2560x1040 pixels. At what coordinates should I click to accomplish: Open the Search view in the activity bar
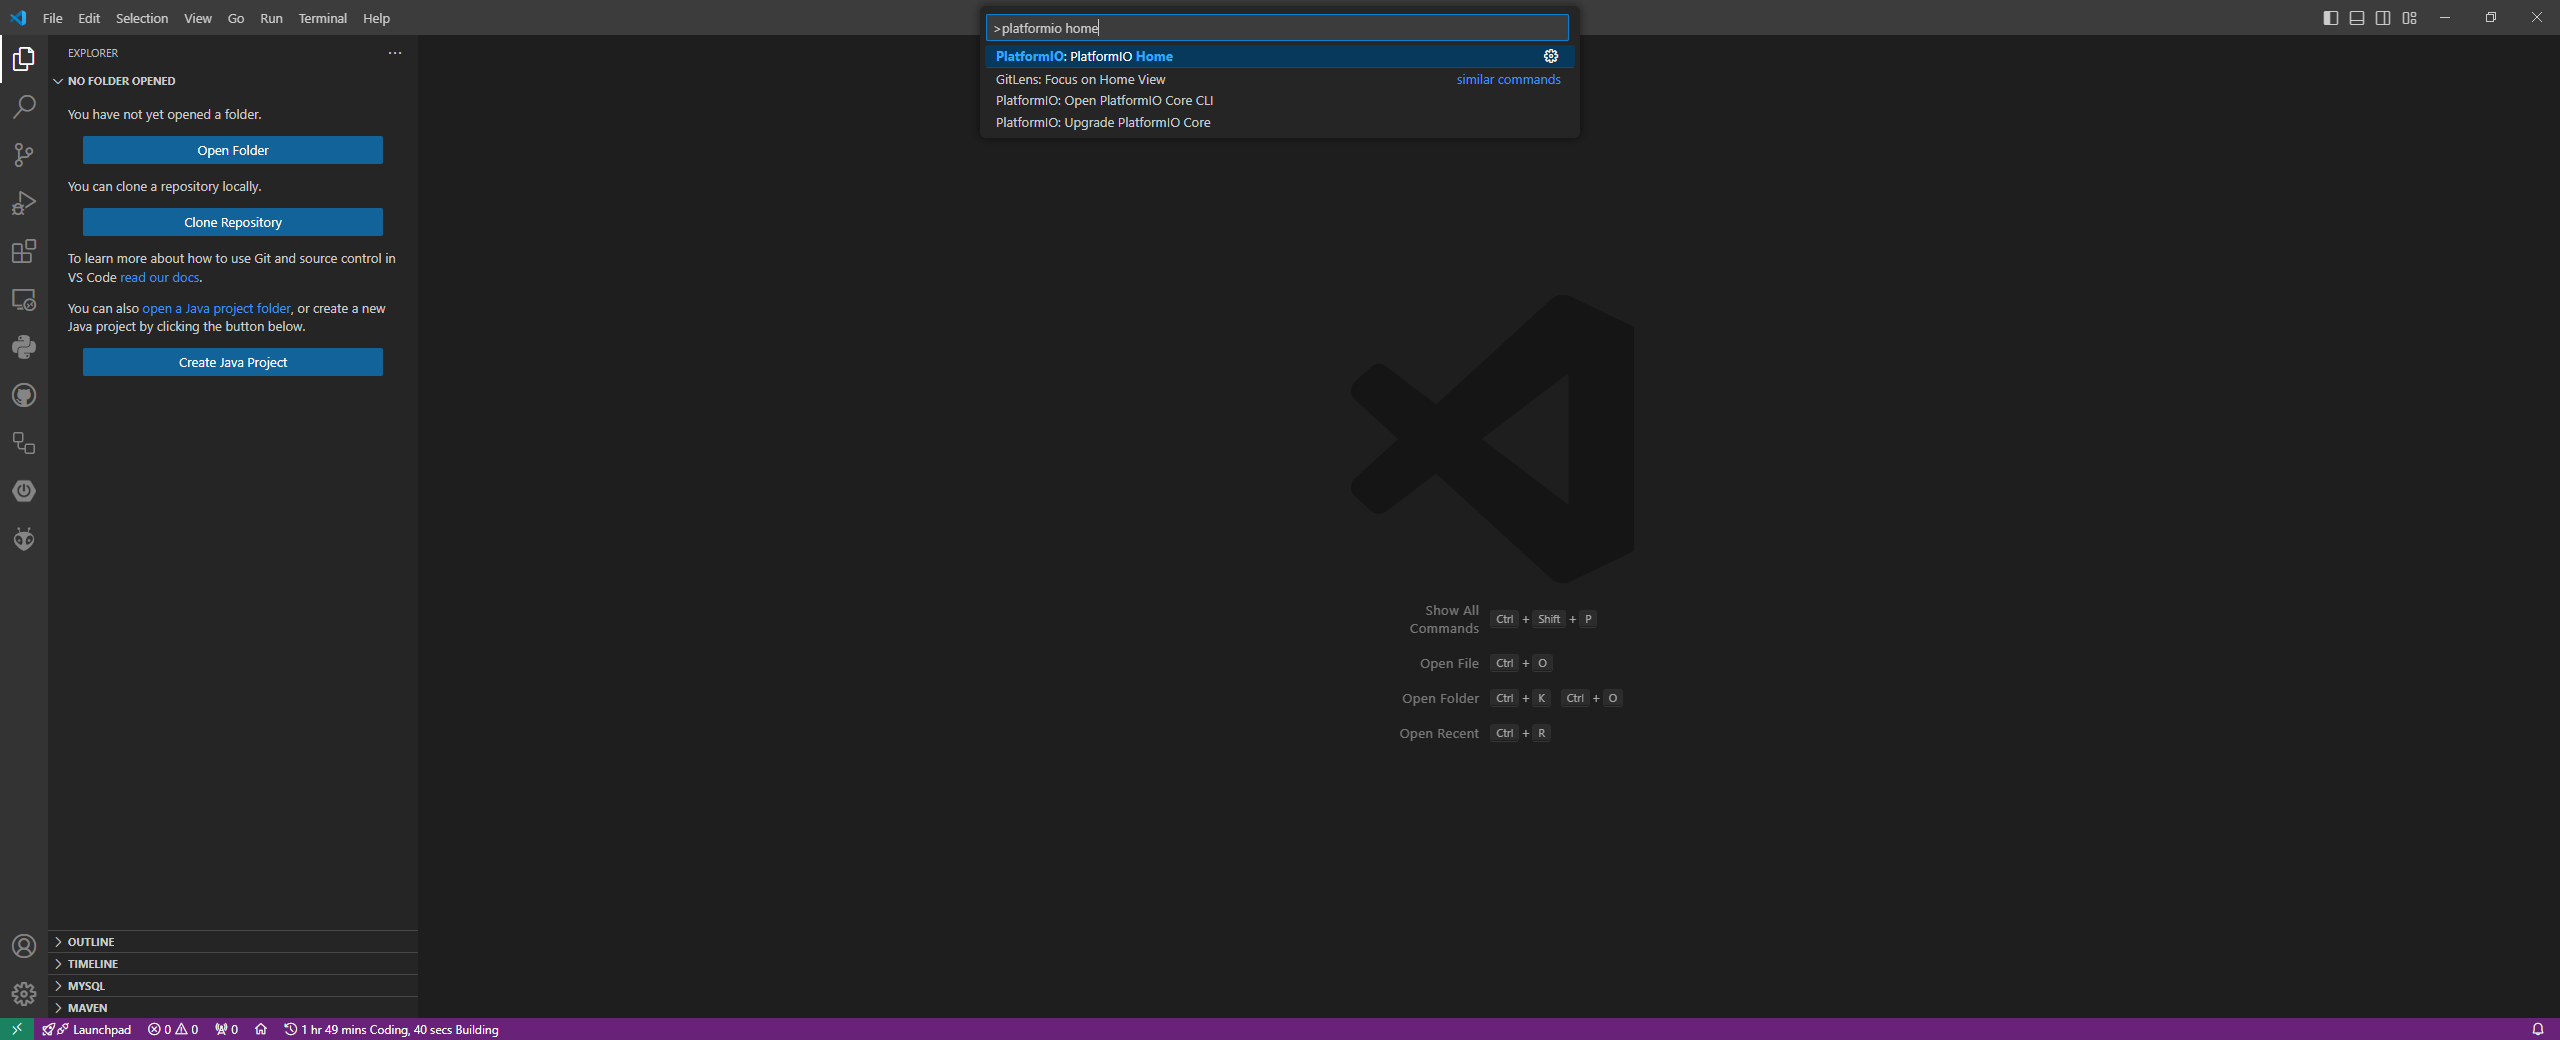click(24, 107)
